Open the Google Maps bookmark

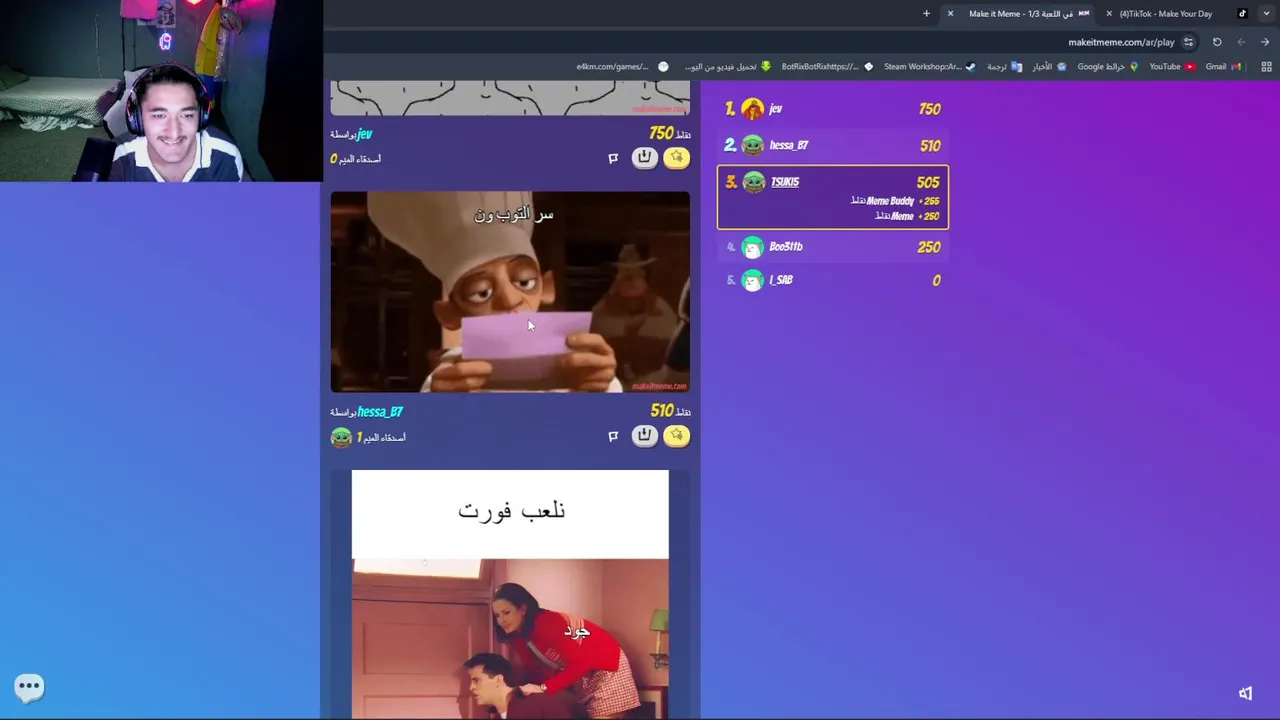coord(1108,67)
